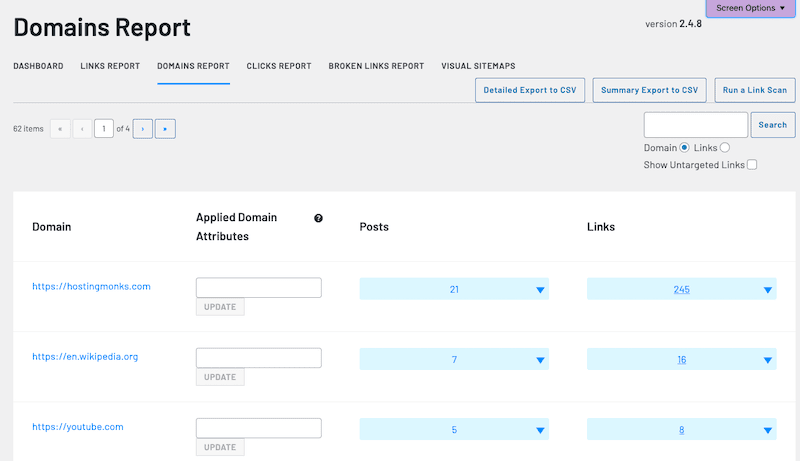
Task: Click Detailed Export to CSV button
Action: point(530,90)
